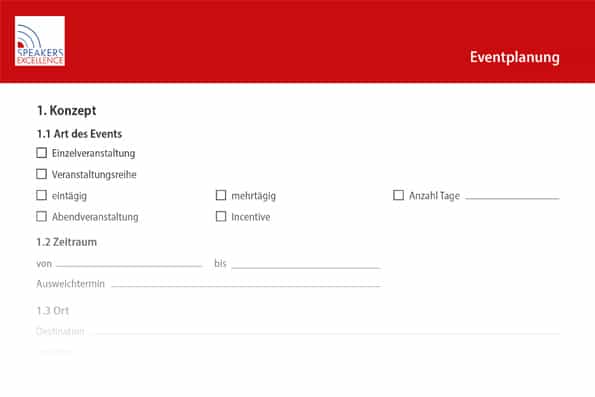Check the Einzelveranstaltung checkbox

click(41, 153)
